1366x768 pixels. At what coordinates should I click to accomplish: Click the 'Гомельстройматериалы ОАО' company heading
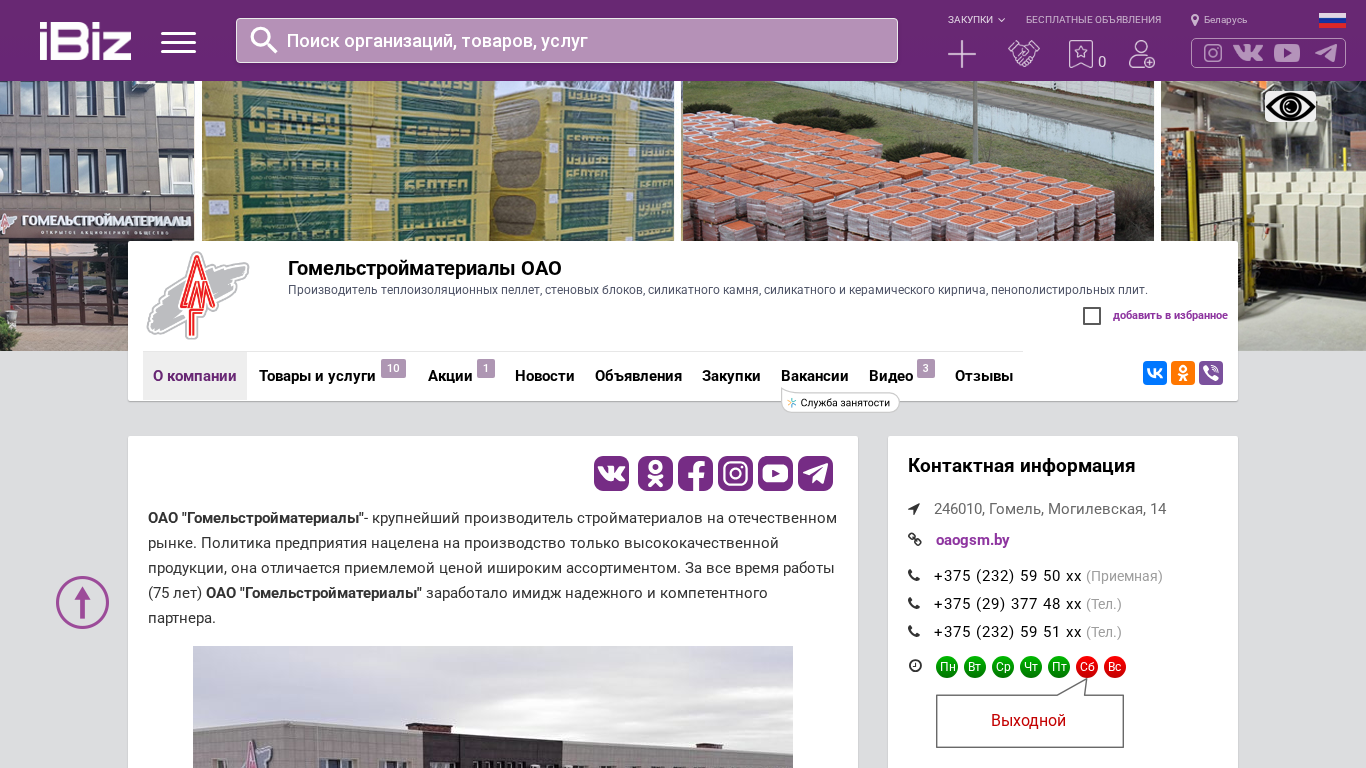[425, 268]
